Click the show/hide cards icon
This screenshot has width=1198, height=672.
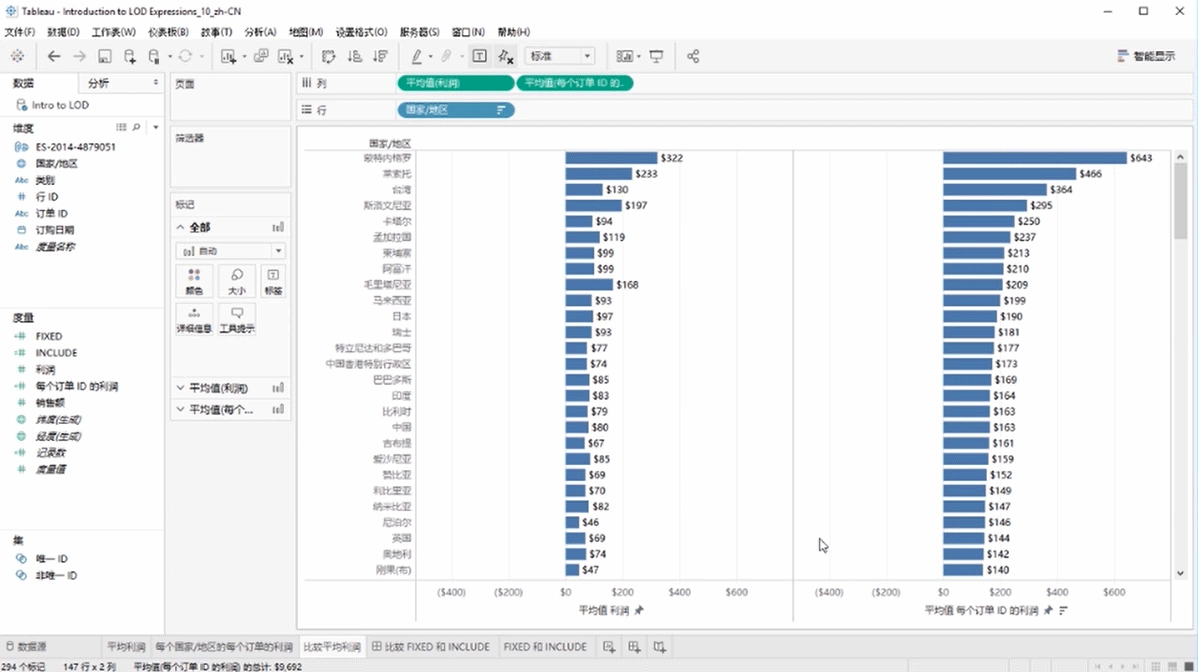point(625,57)
